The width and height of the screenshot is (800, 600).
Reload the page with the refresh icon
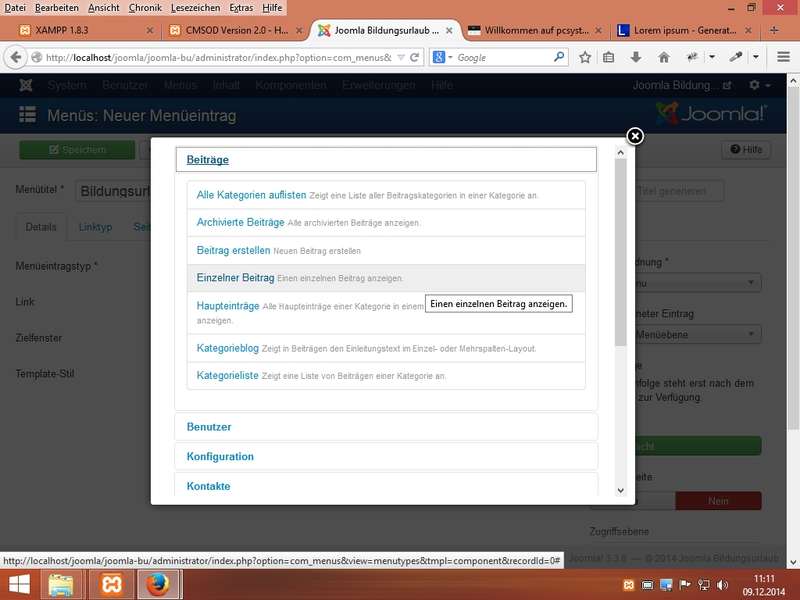(x=414, y=57)
